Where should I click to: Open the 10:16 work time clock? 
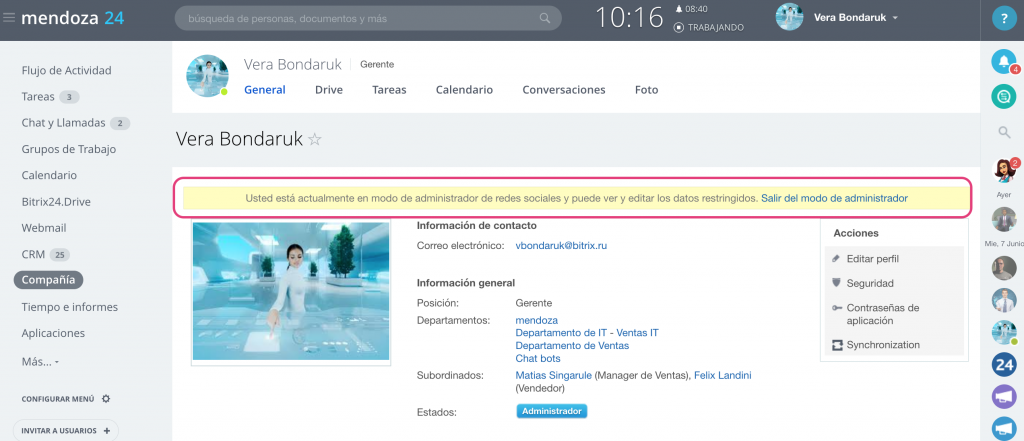point(629,18)
